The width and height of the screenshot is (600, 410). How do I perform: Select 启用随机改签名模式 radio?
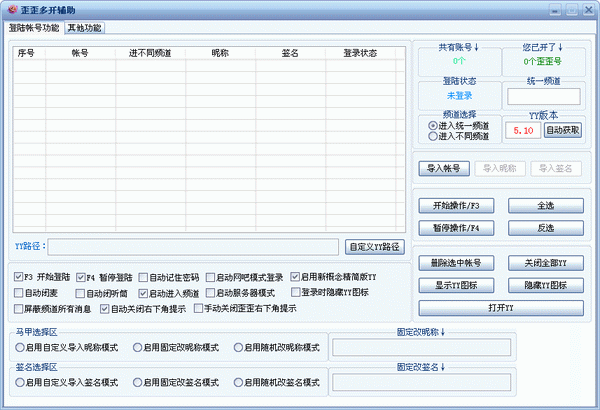[x=238, y=382]
